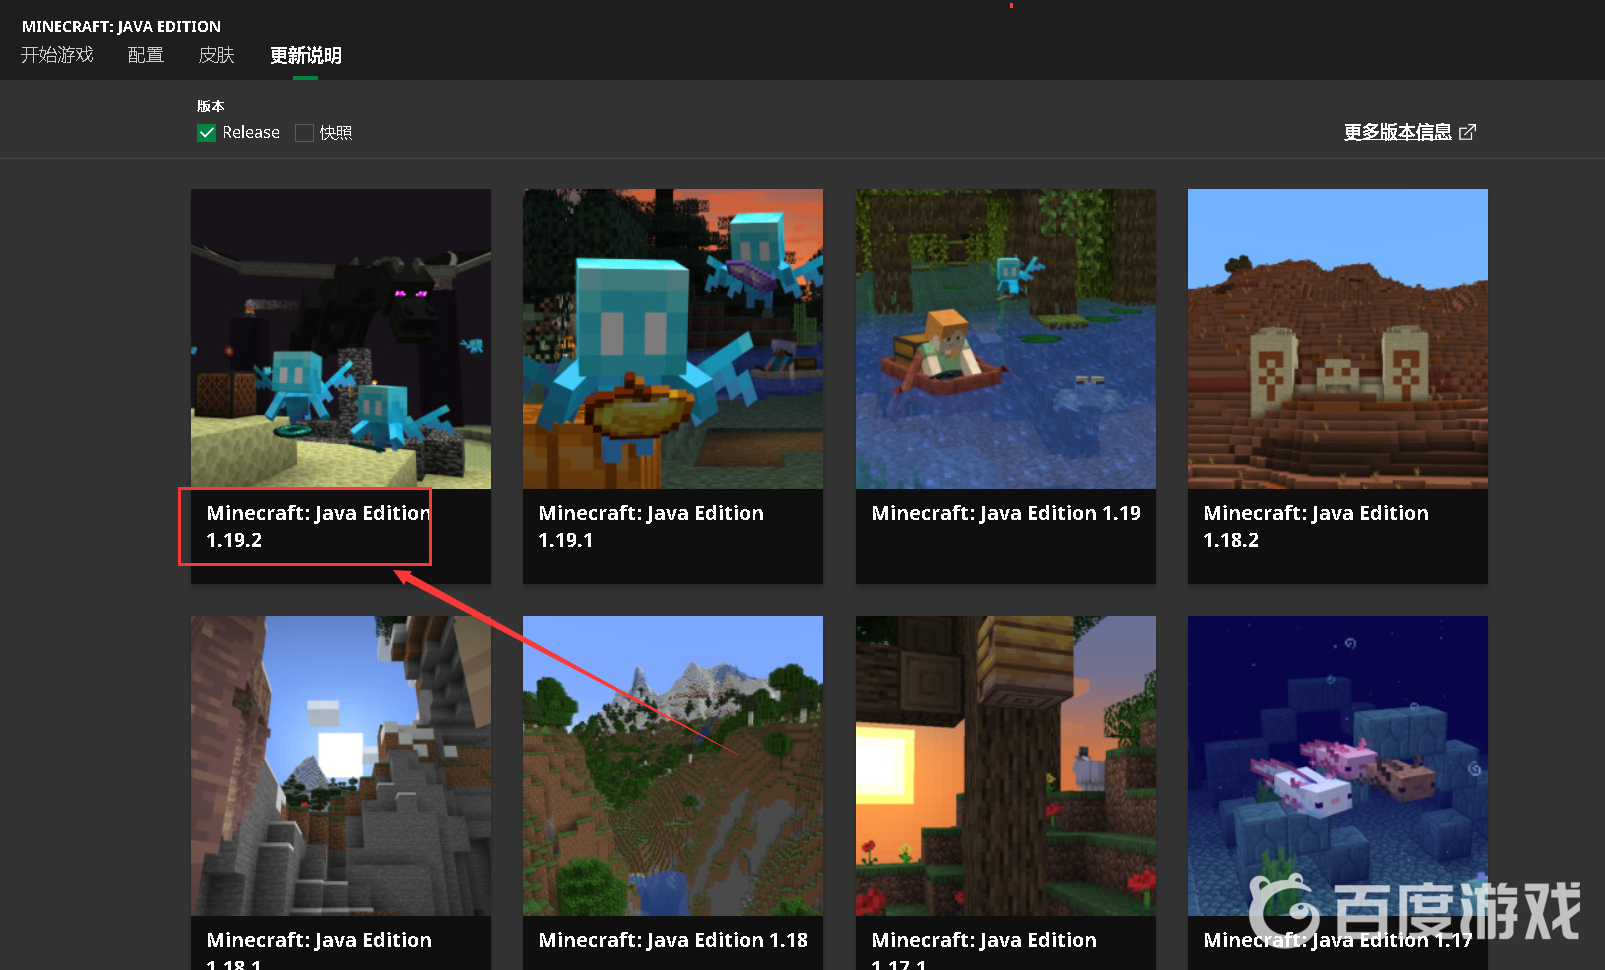This screenshot has width=1605, height=970.
Task: Open the 1.17 axolotl underwater thumbnail
Action: [1337, 765]
